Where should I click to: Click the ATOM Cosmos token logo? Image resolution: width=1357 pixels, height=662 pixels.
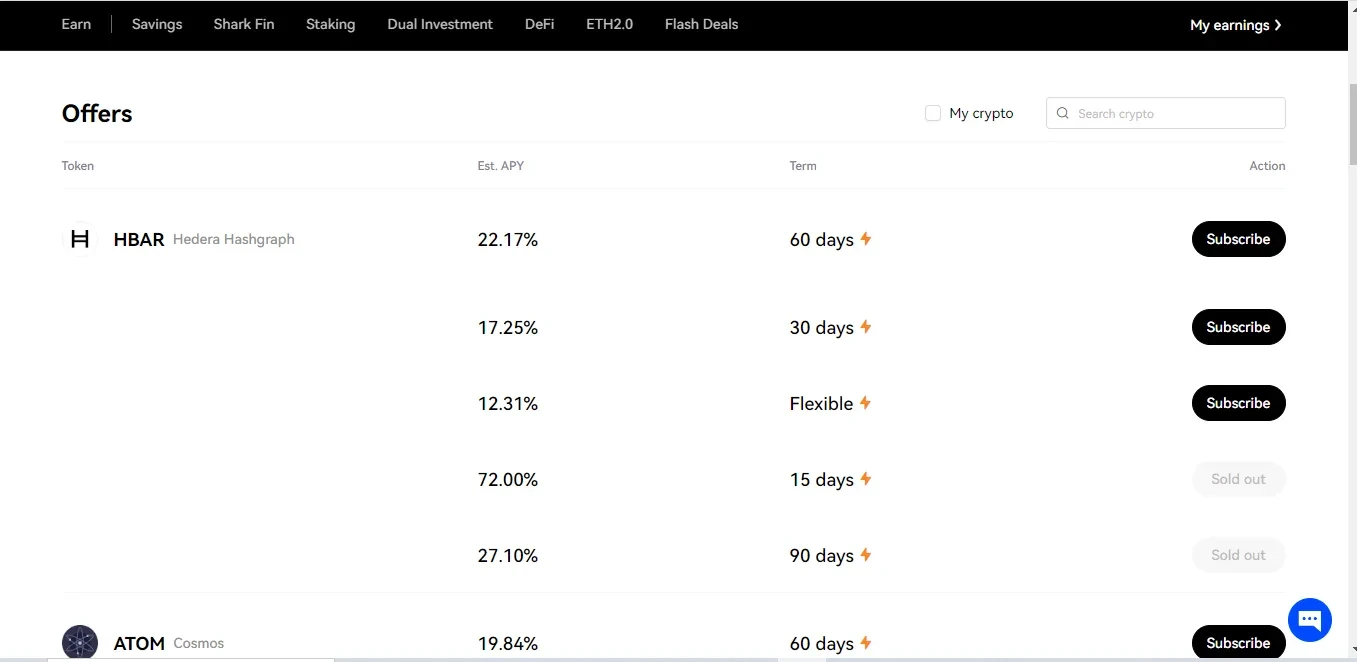click(80, 642)
